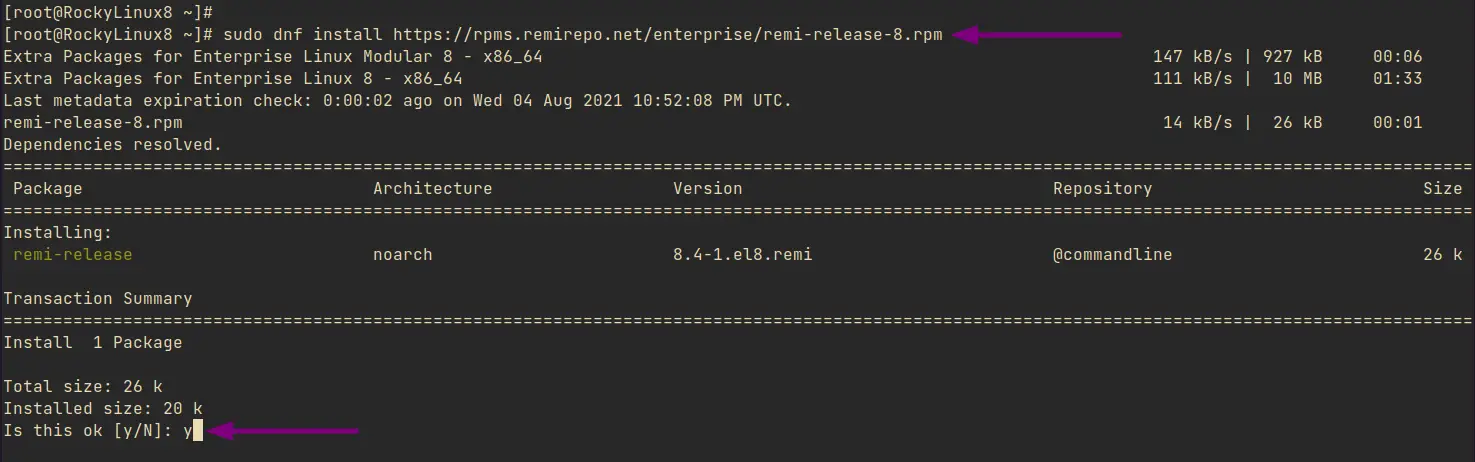
Task: Click the 'Dependencies resolved.' line
Action: coord(113,145)
